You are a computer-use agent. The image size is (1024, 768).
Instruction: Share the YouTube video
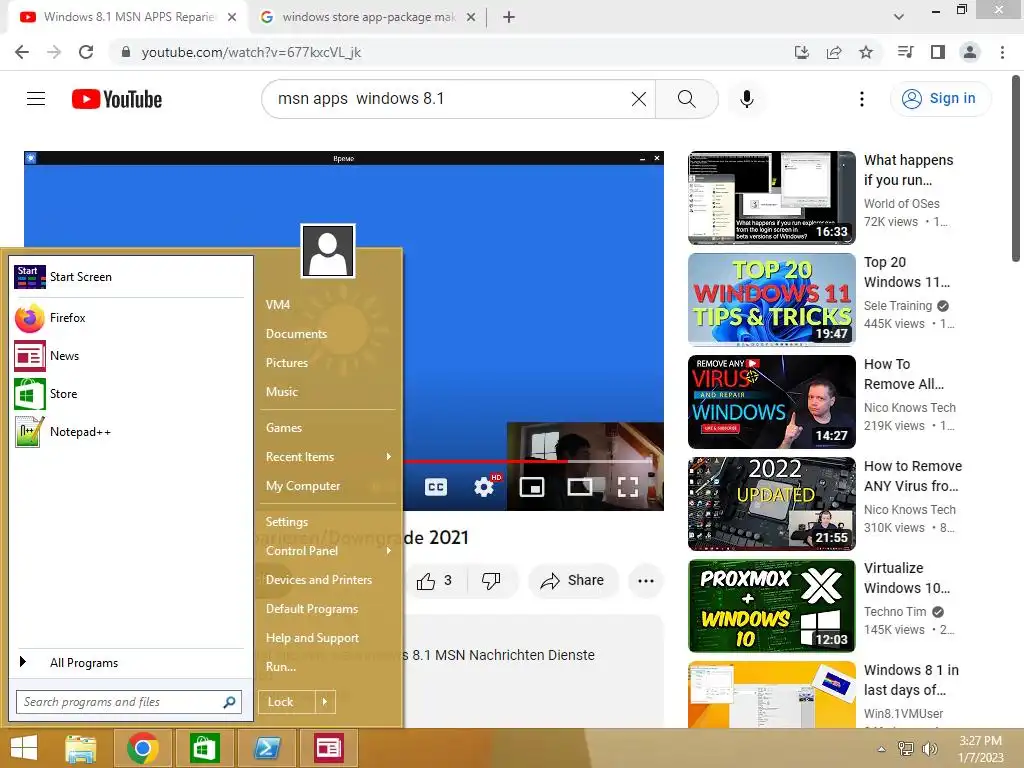pos(573,581)
